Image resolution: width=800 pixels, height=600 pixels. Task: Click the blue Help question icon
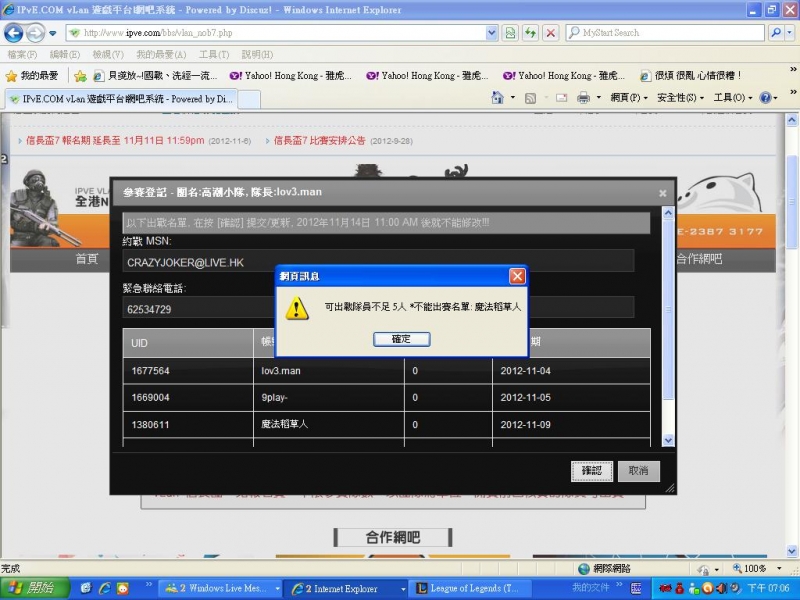765,97
